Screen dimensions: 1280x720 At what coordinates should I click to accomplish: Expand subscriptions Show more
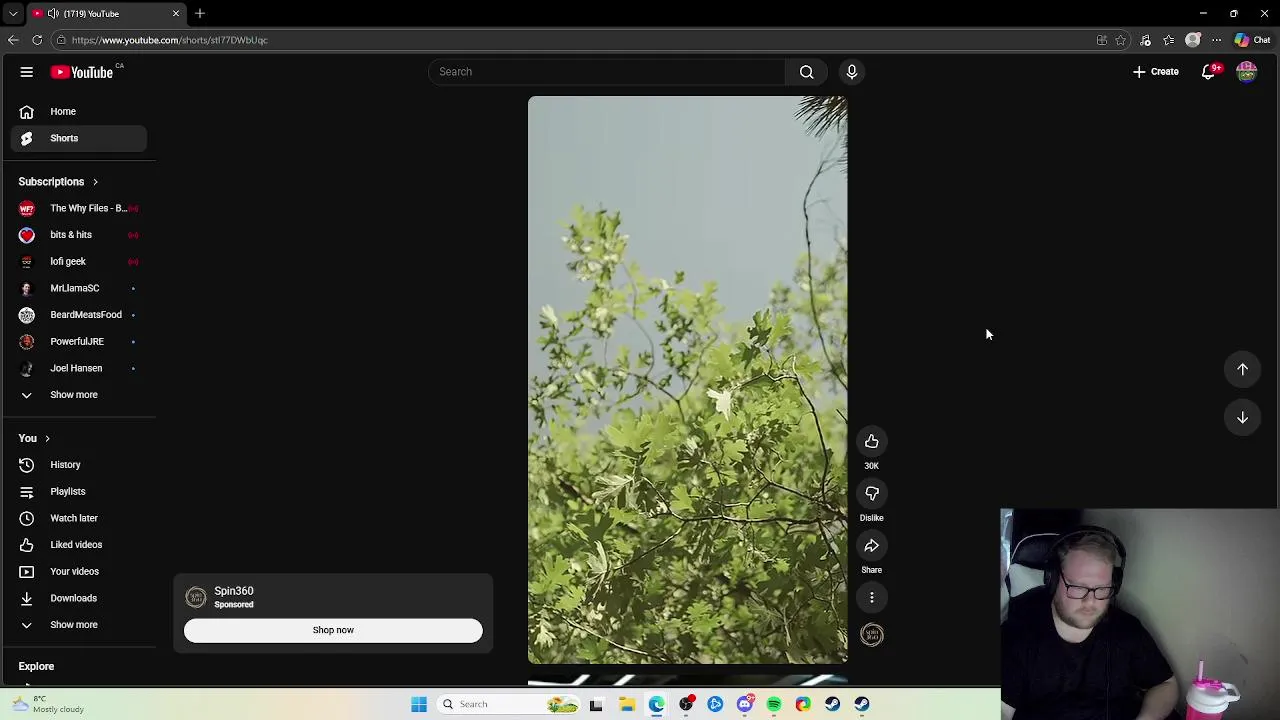(x=79, y=395)
